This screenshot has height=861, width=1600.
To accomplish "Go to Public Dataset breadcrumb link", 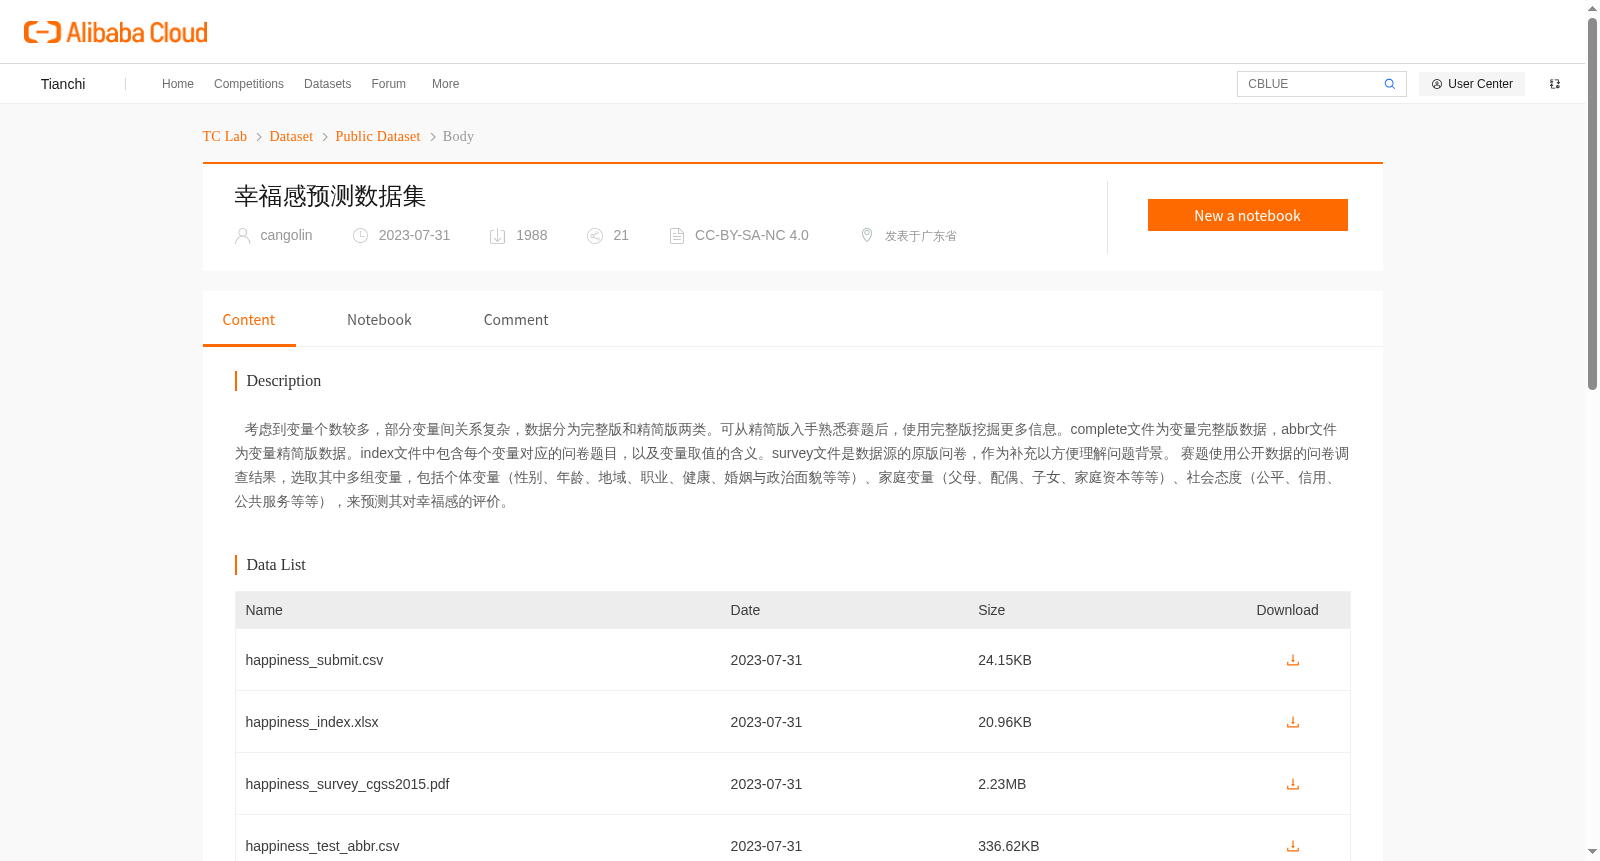I will click(x=378, y=136).
